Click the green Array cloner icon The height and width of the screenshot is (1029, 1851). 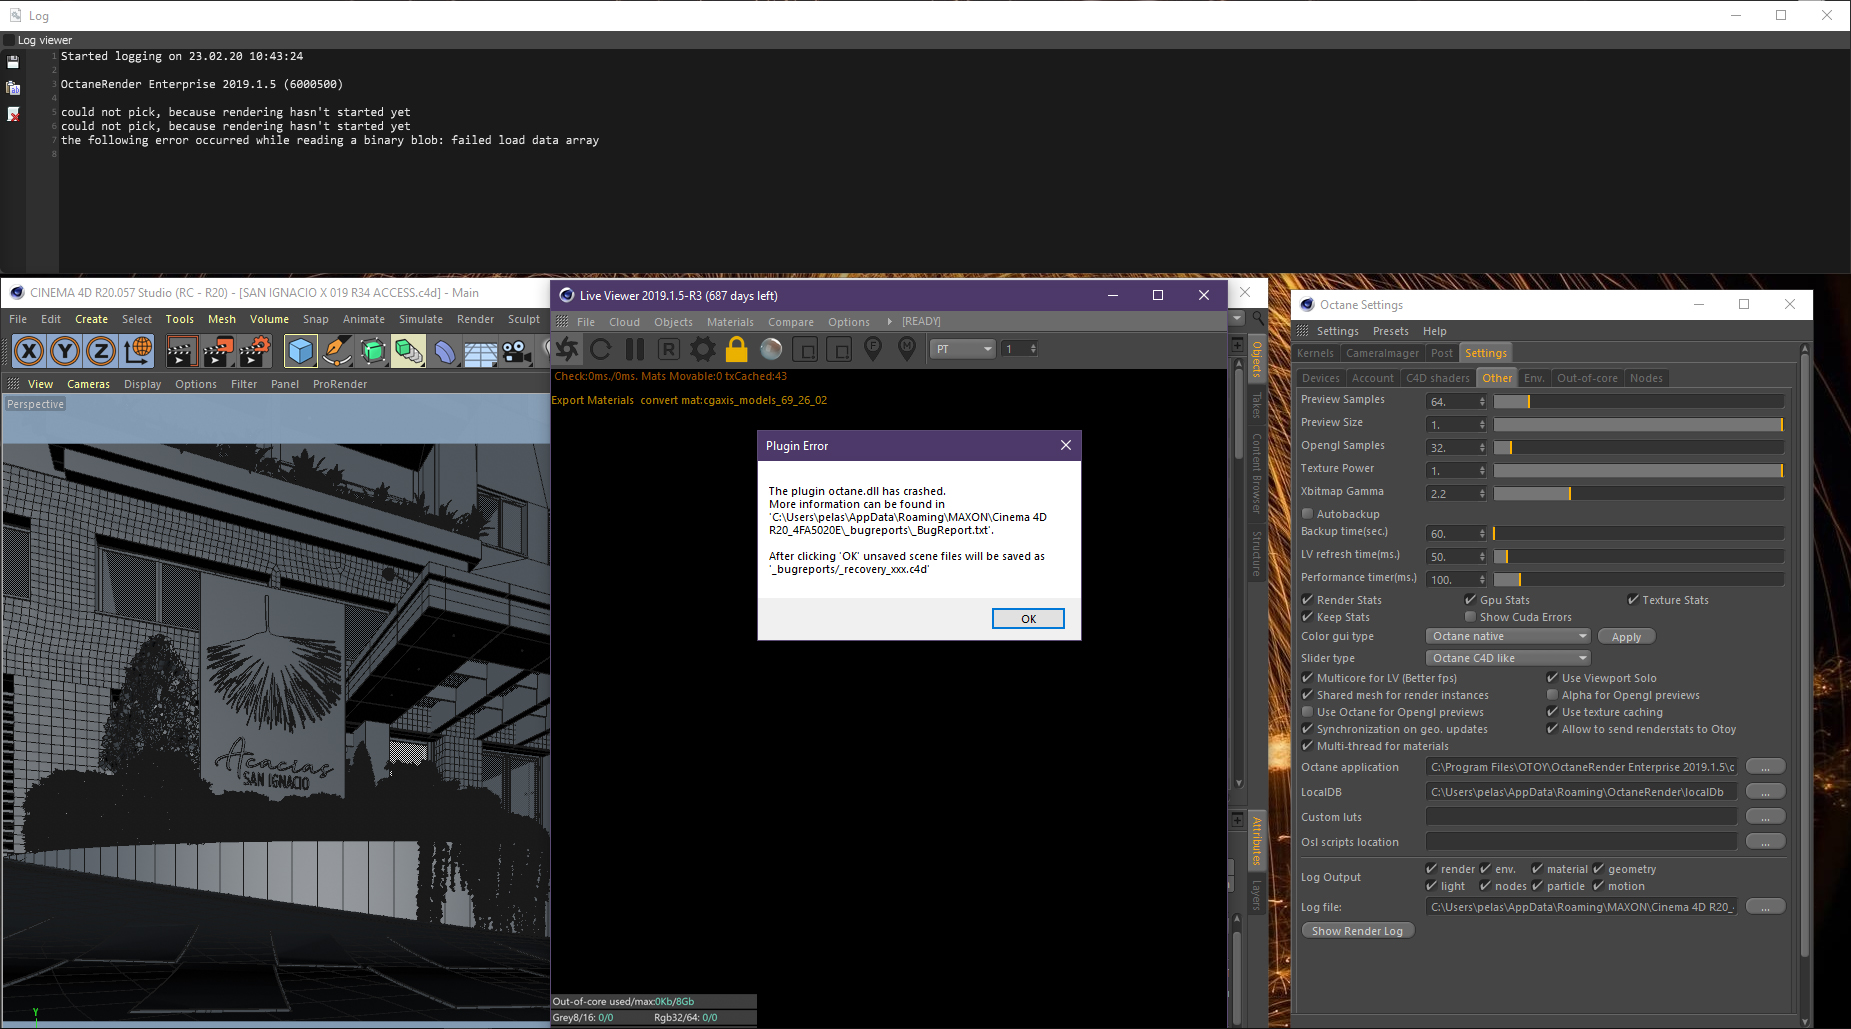tap(409, 350)
